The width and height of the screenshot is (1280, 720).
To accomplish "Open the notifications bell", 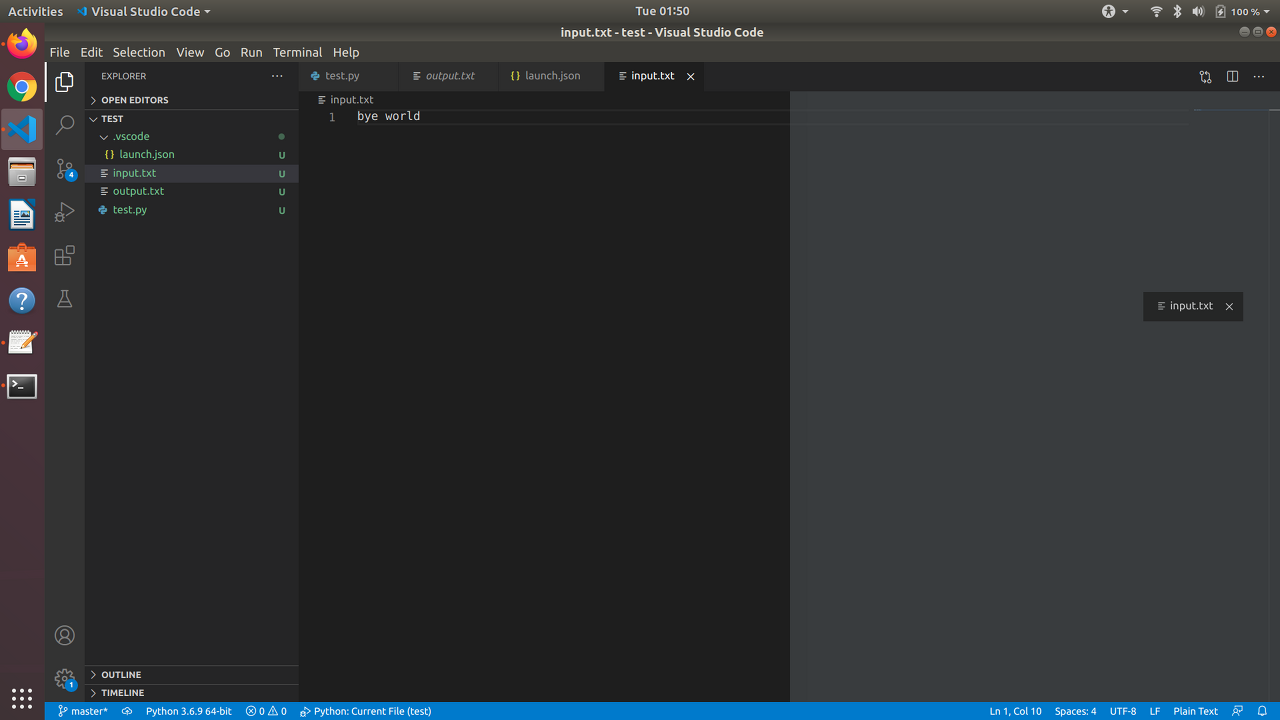I will coord(1263,711).
